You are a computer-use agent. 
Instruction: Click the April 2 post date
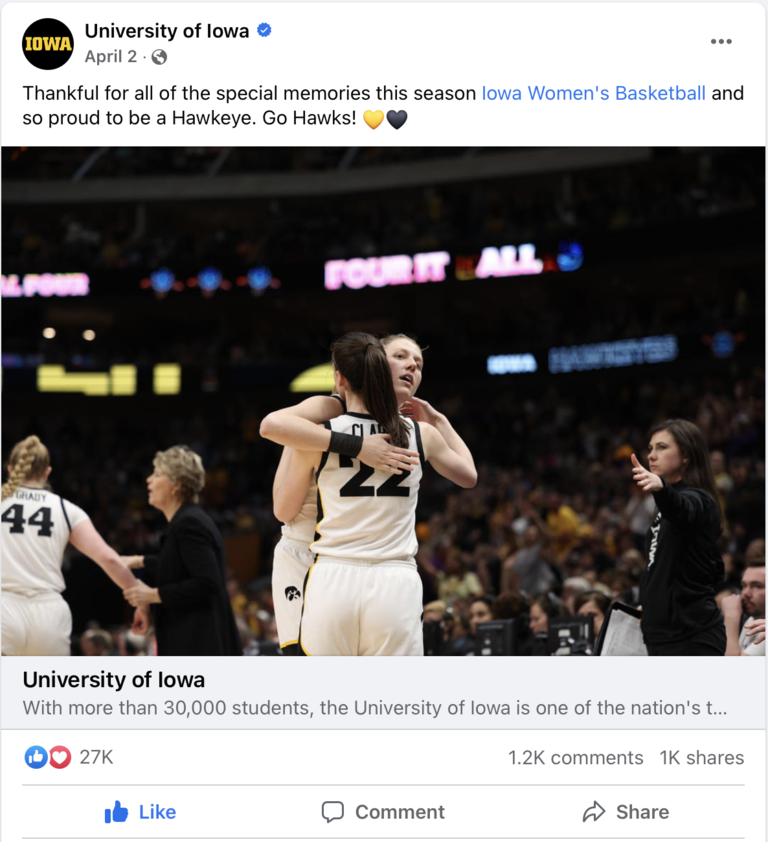point(111,56)
